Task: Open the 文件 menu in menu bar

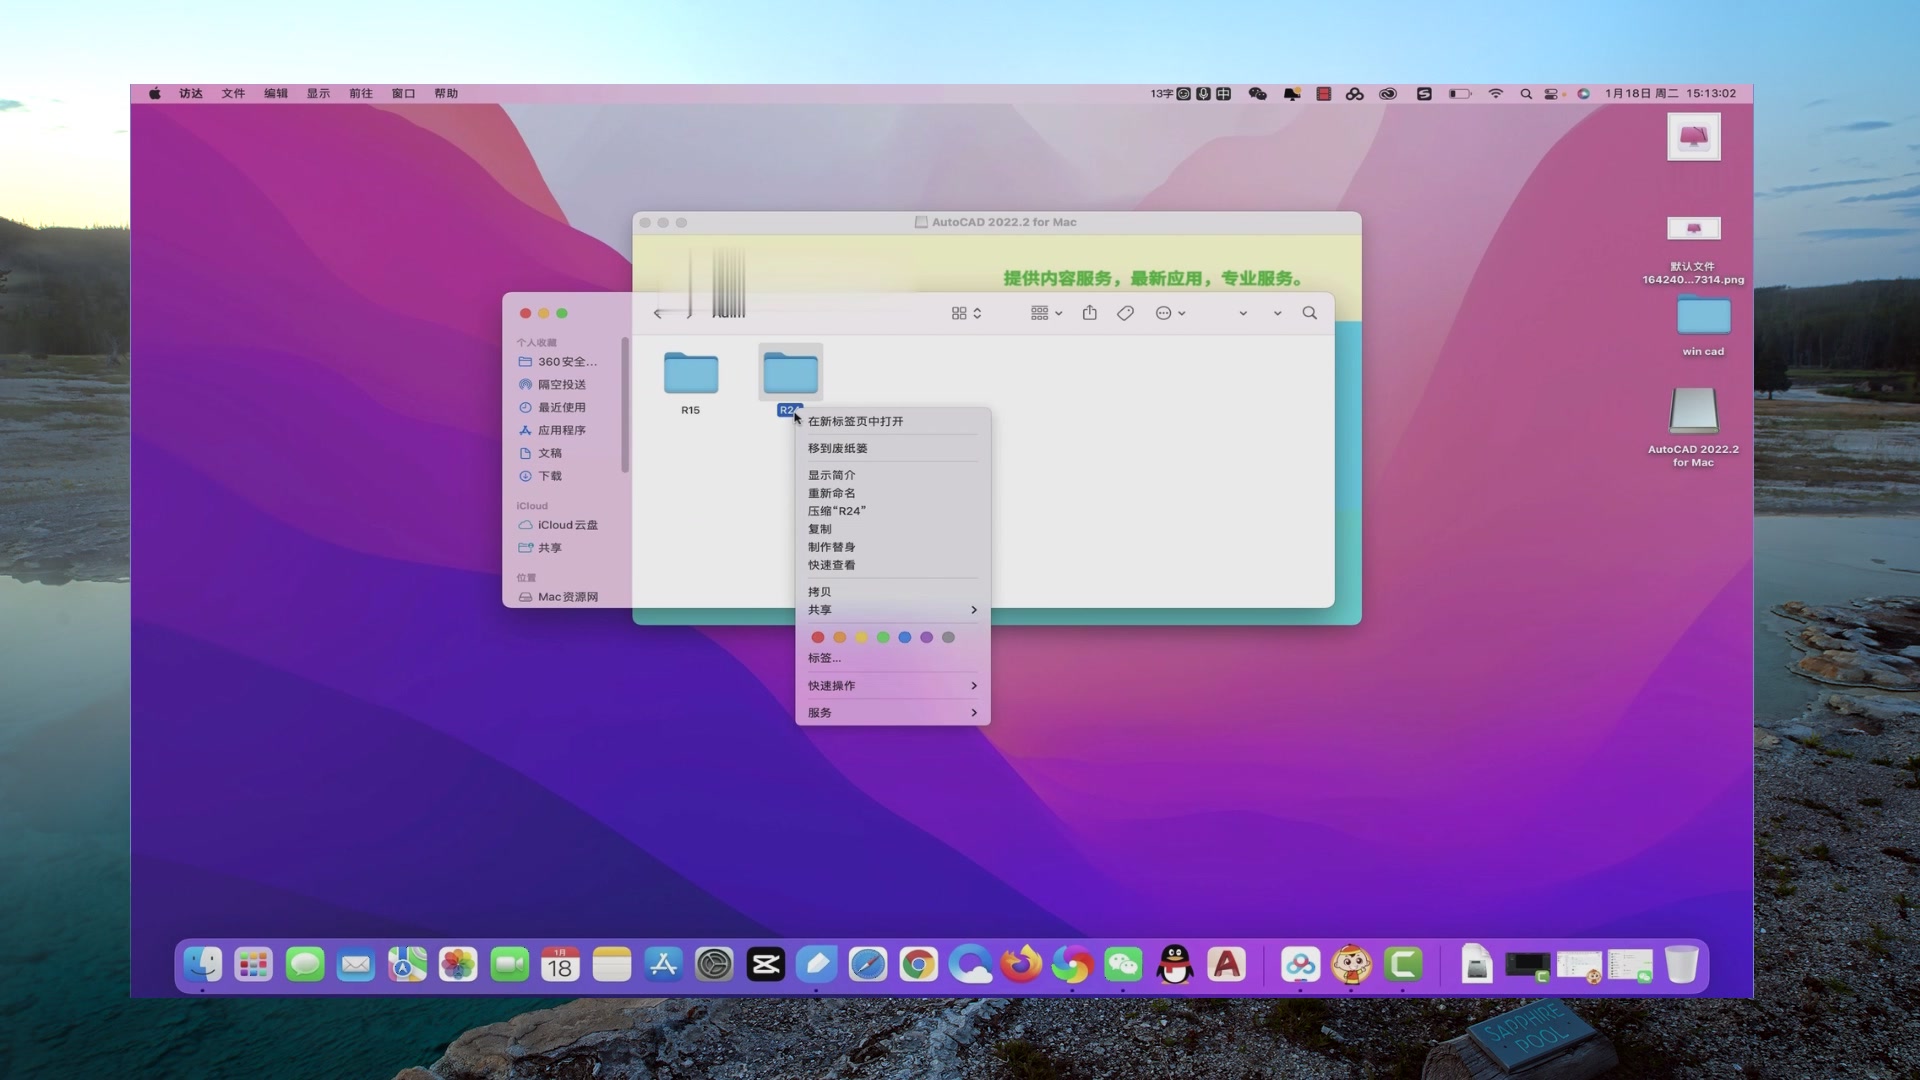Action: point(233,93)
